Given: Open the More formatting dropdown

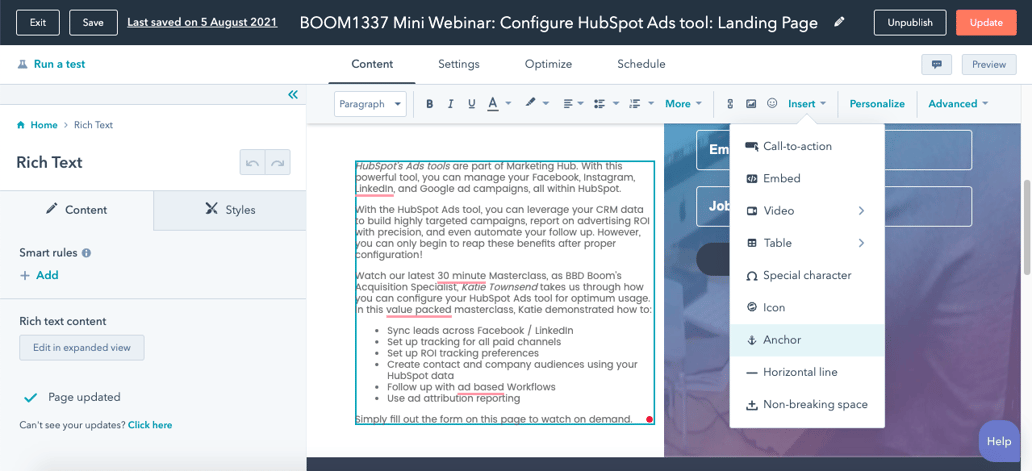Looking at the screenshot, I should (x=683, y=104).
